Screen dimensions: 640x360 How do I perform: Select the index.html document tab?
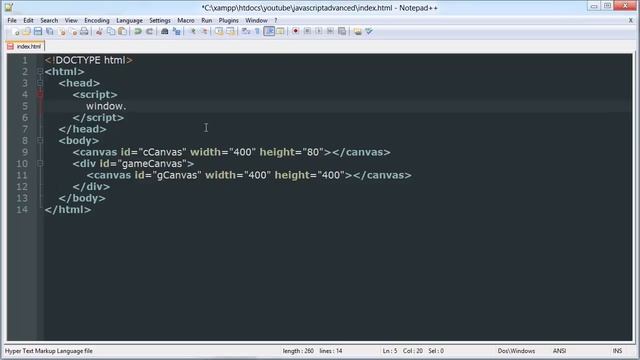(x=25, y=46)
